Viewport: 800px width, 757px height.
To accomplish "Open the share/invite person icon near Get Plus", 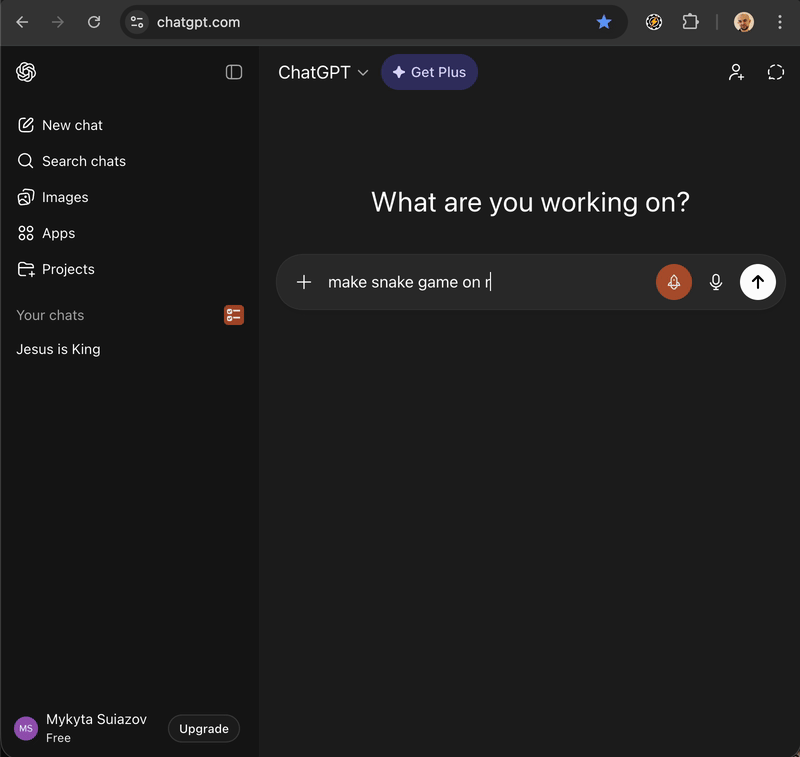I will pyautogui.click(x=736, y=72).
